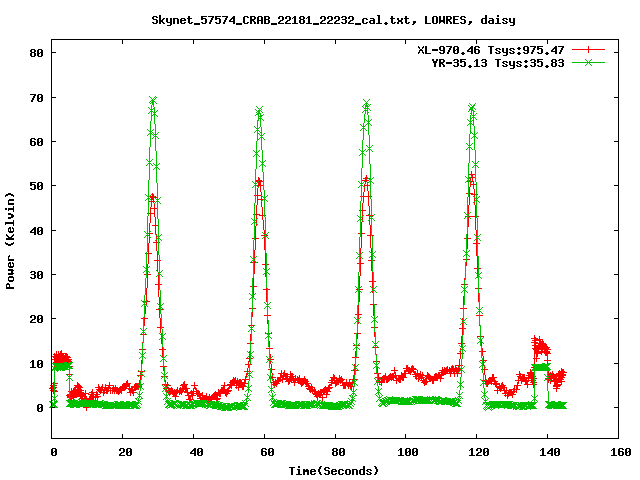Click the y-axis value 10
Viewport: 640px width, 480px height.
[x=36, y=364]
